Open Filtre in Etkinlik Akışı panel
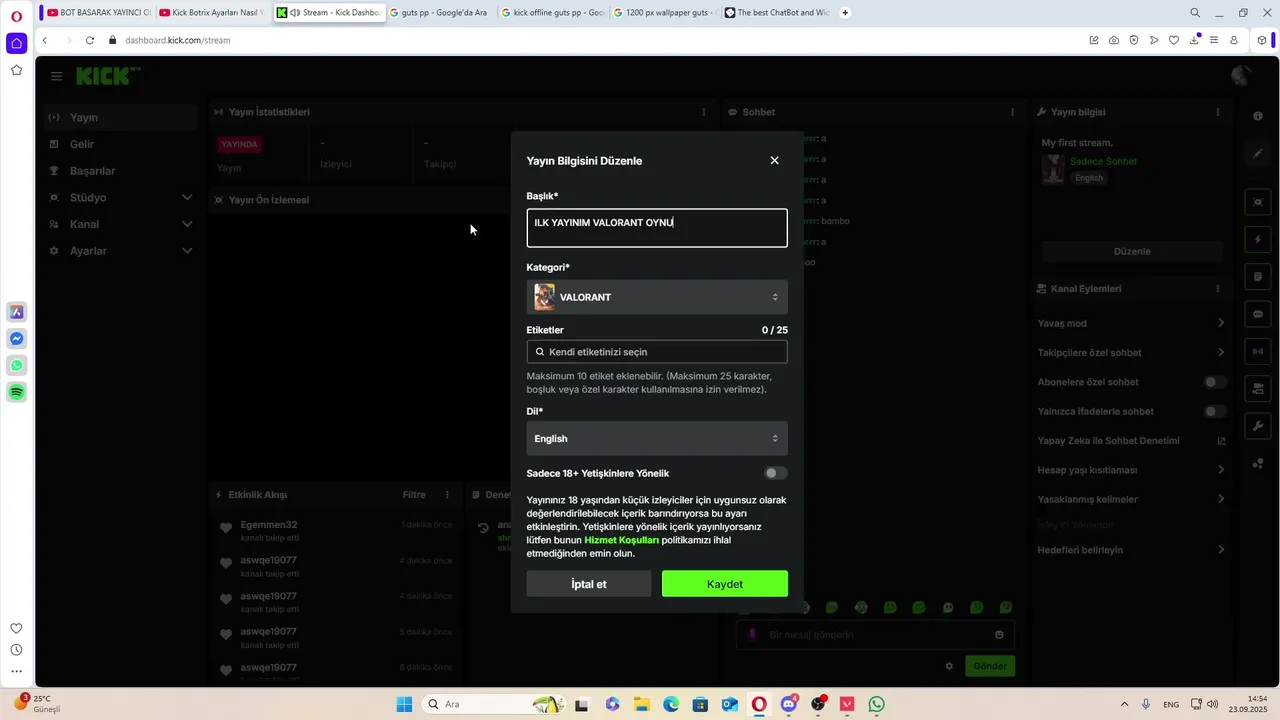This screenshot has width=1280, height=720. pos(414,495)
